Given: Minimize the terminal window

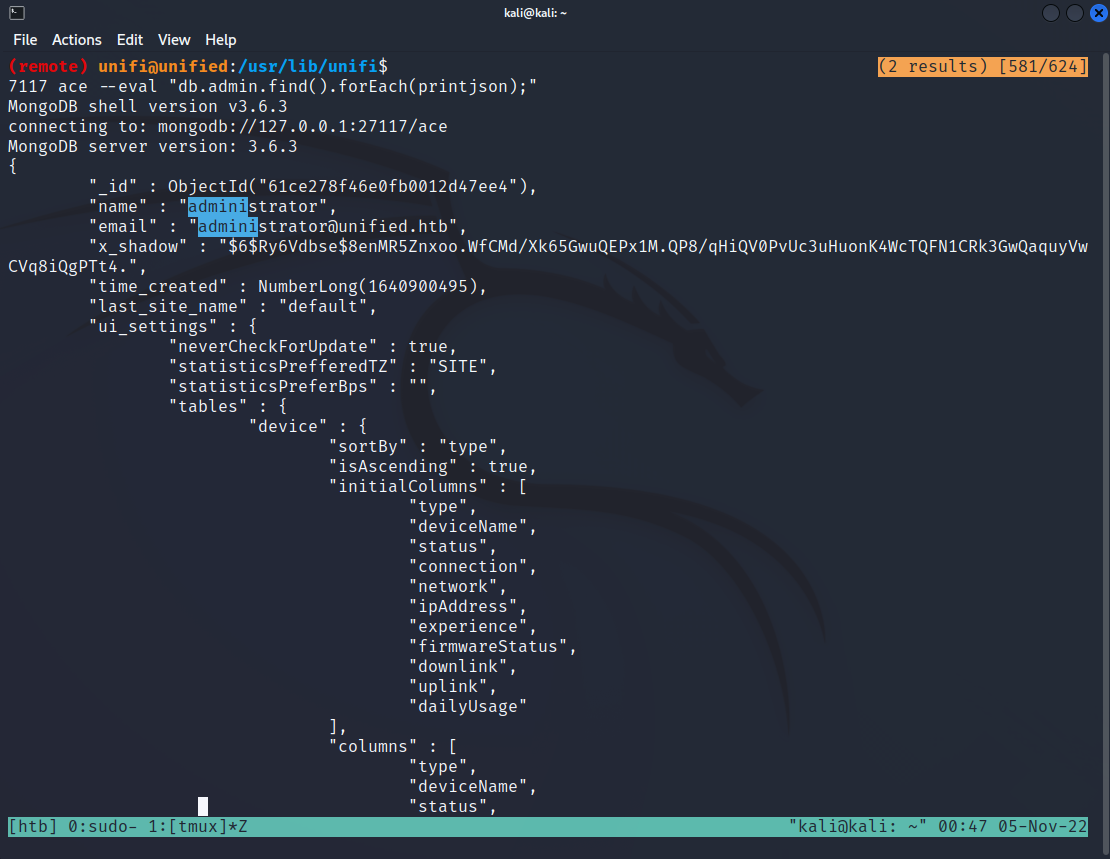Looking at the screenshot, I should point(1051,13).
